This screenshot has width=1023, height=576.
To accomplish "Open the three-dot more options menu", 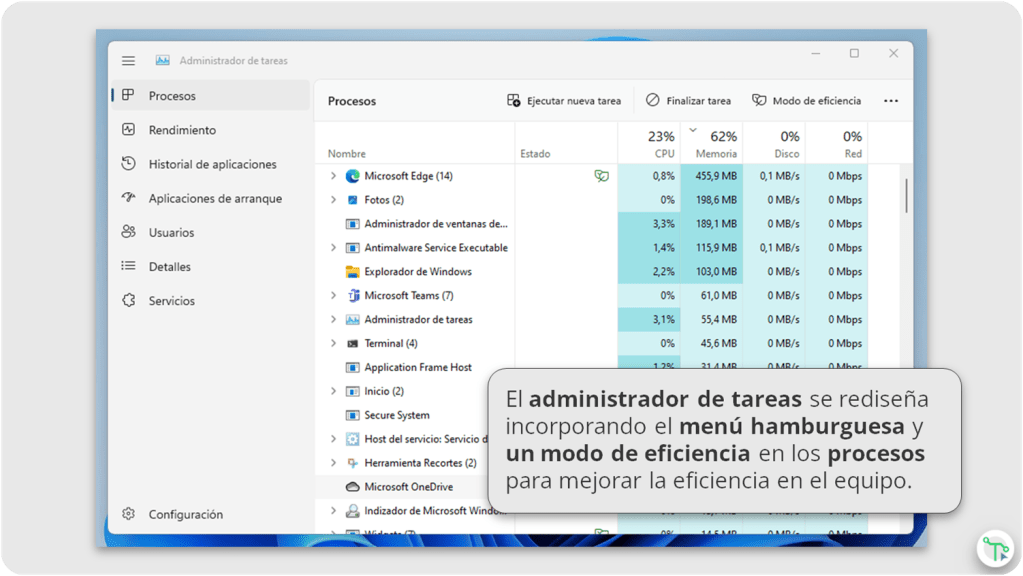I will click(x=891, y=101).
